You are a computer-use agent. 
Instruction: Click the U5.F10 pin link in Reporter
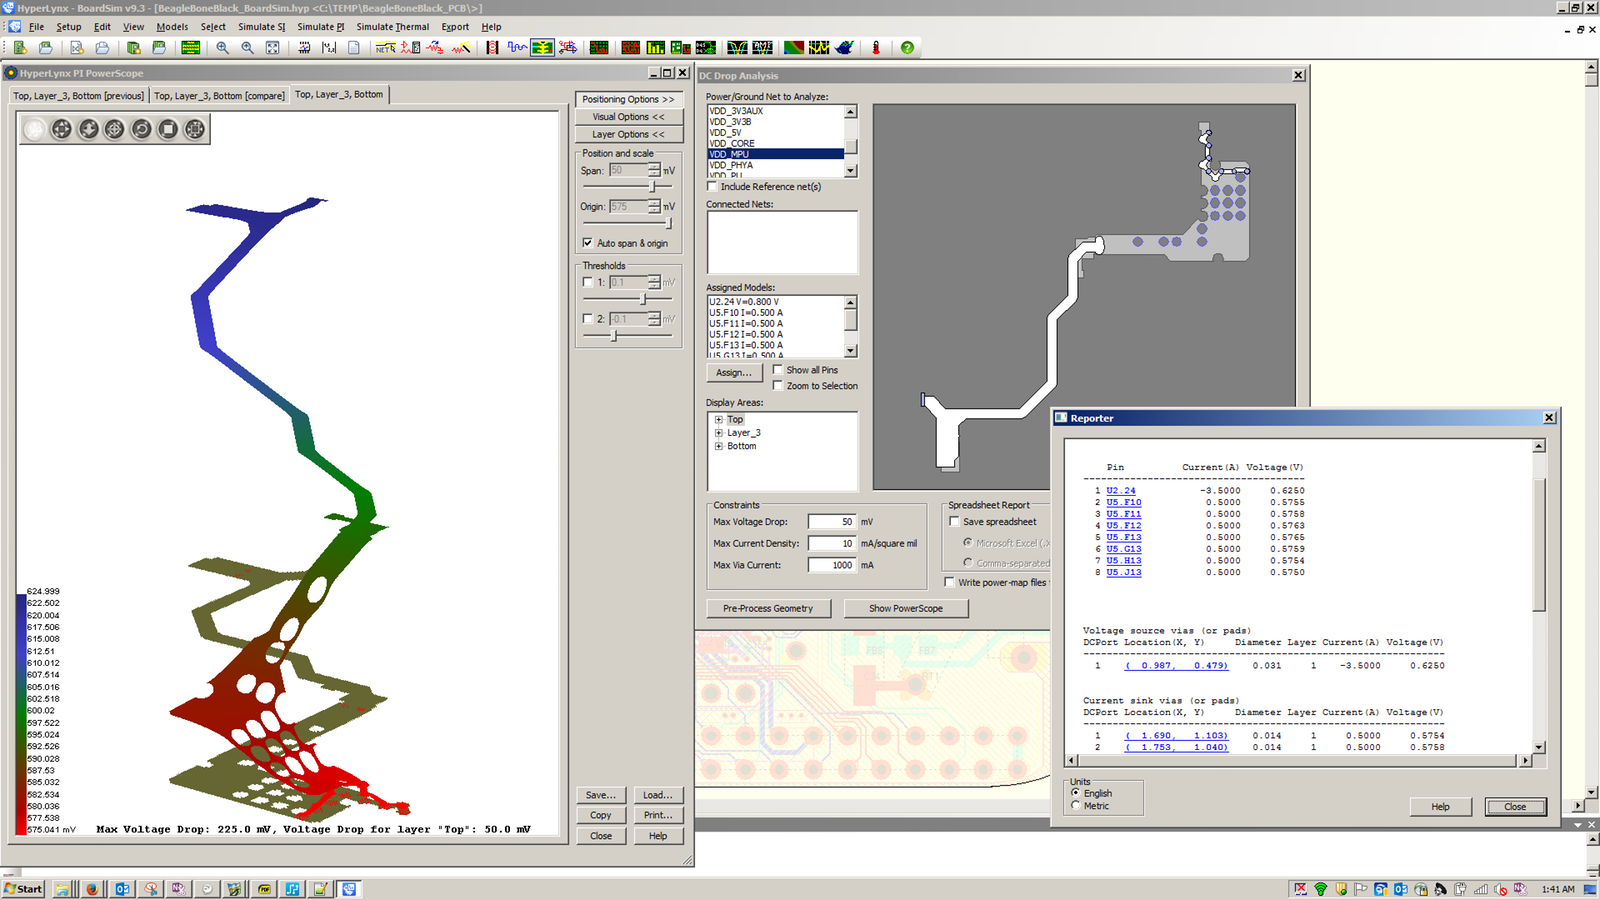[1124, 502]
